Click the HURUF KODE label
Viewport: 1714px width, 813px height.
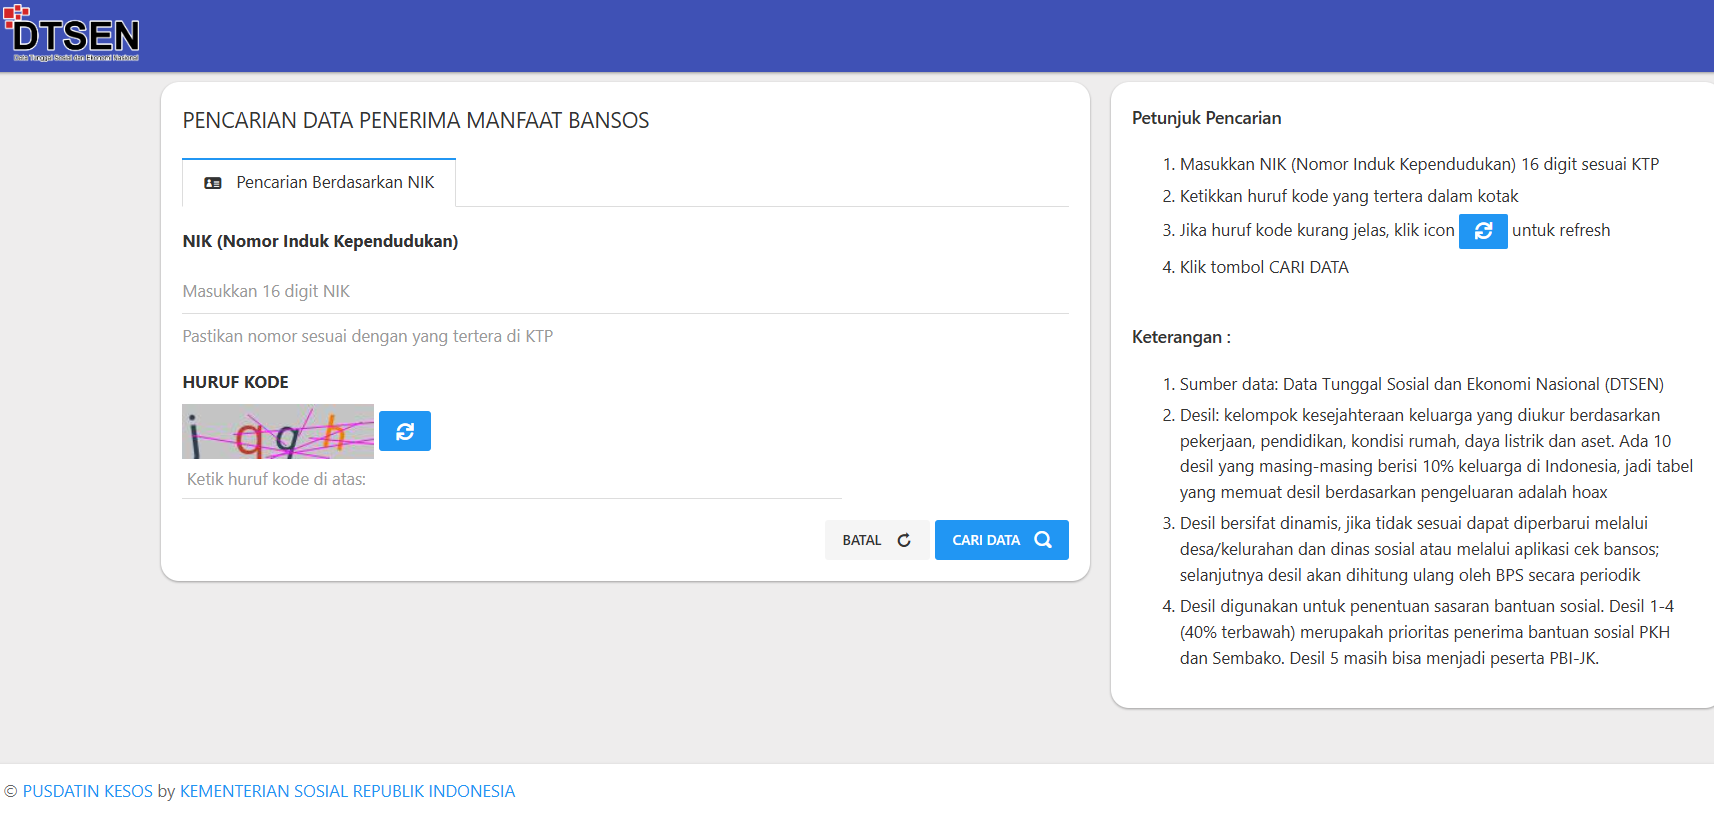point(236,382)
